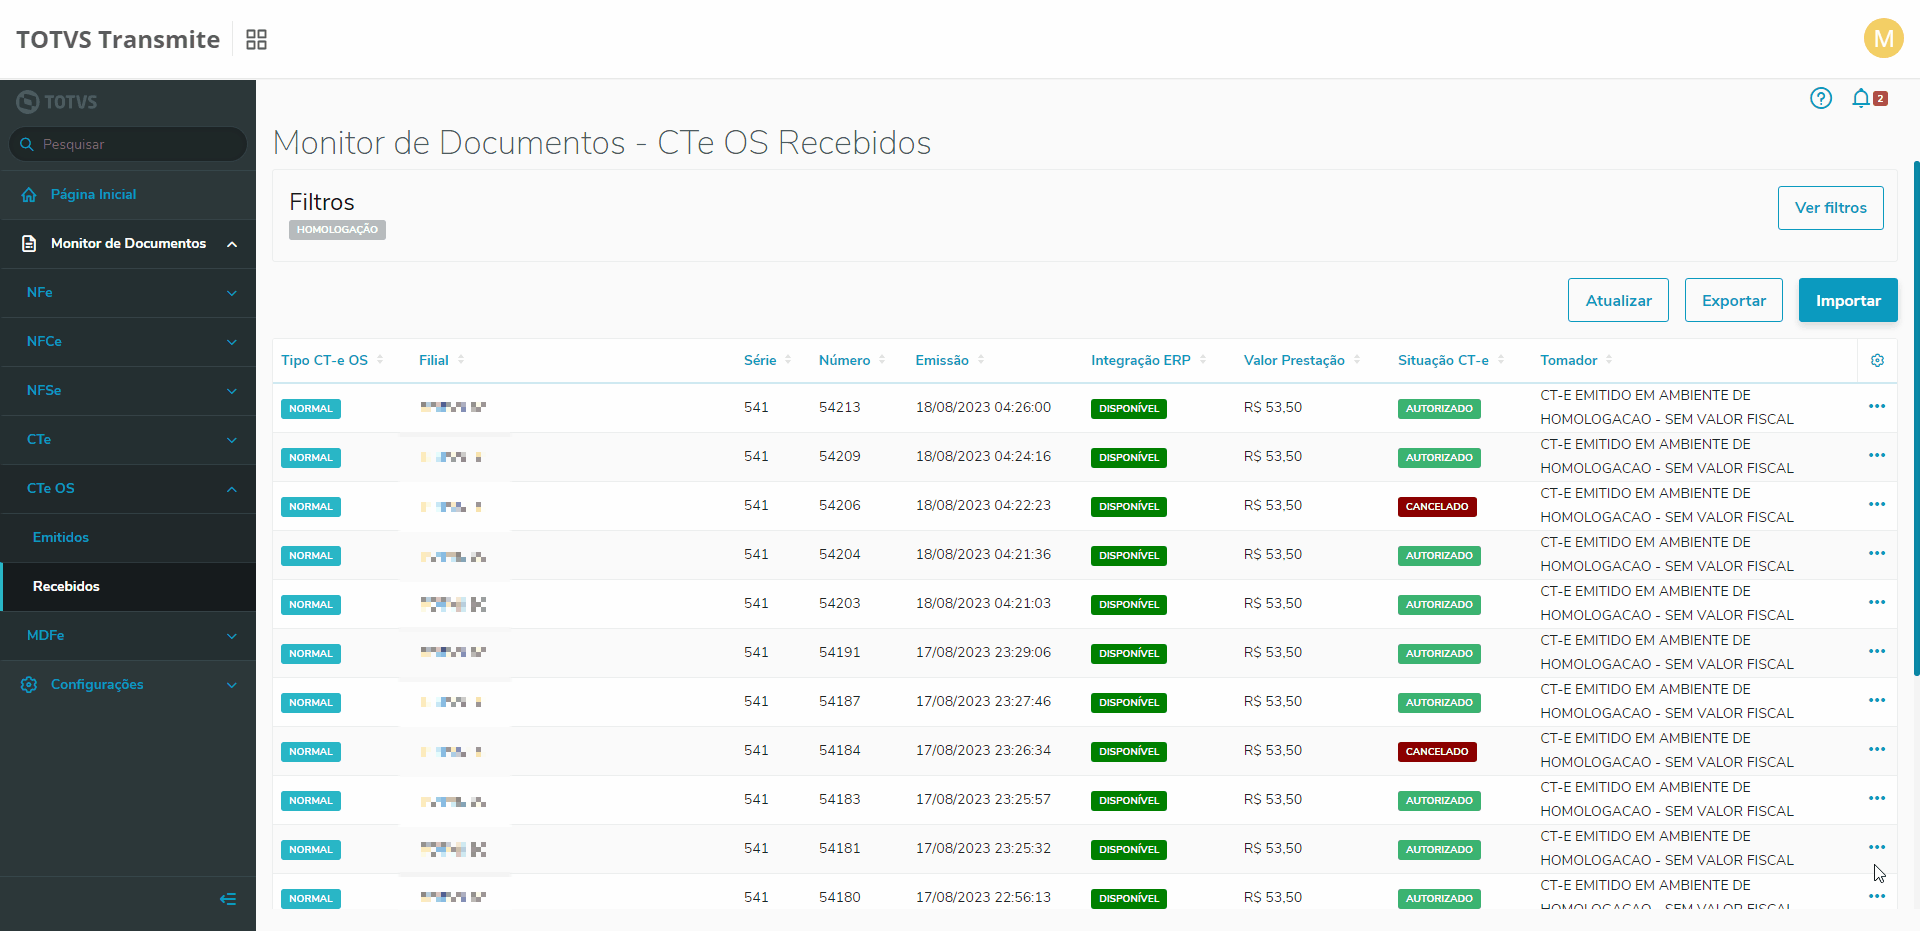Open the Configurações menu item
The height and width of the screenshot is (931, 1920).
128,685
